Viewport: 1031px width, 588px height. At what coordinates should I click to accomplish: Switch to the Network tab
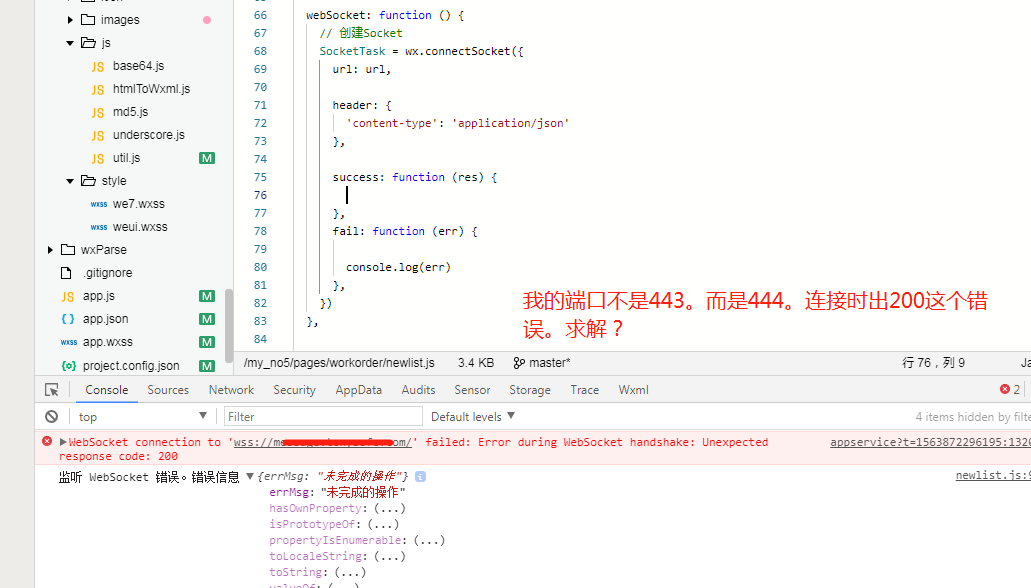point(231,390)
